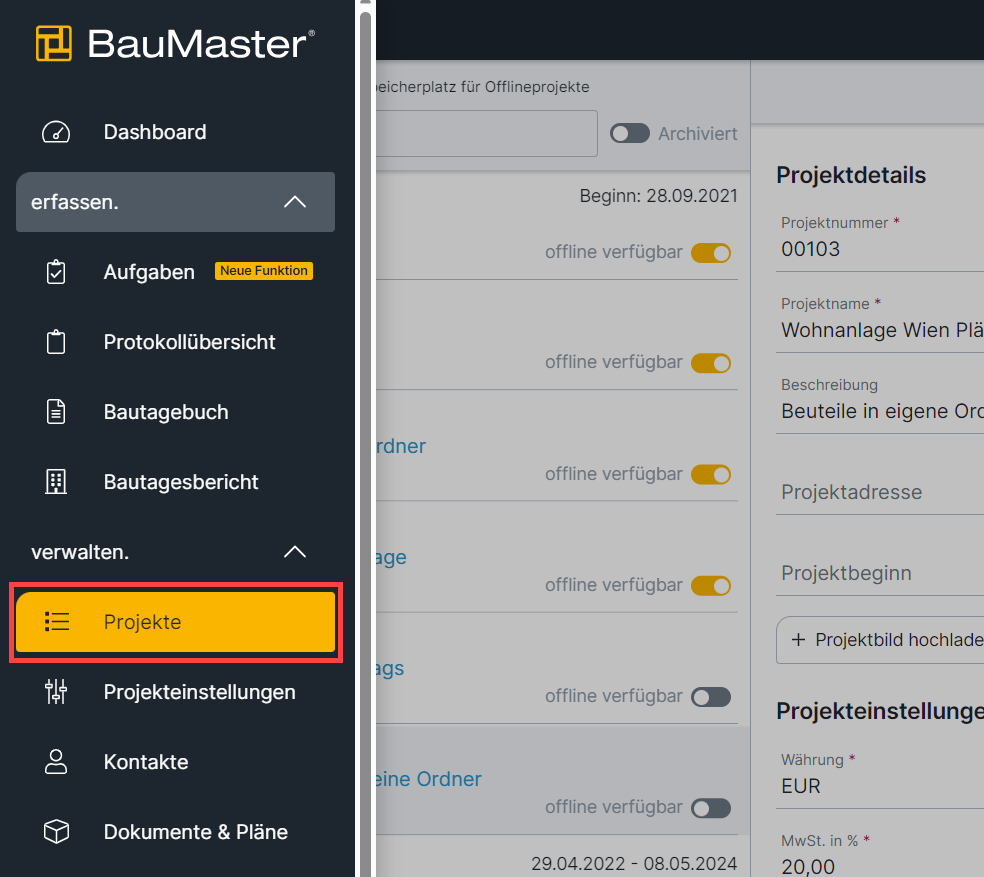984x877 pixels.
Task: Open the Aufgaben menu item
Action: tap(175, 272)
